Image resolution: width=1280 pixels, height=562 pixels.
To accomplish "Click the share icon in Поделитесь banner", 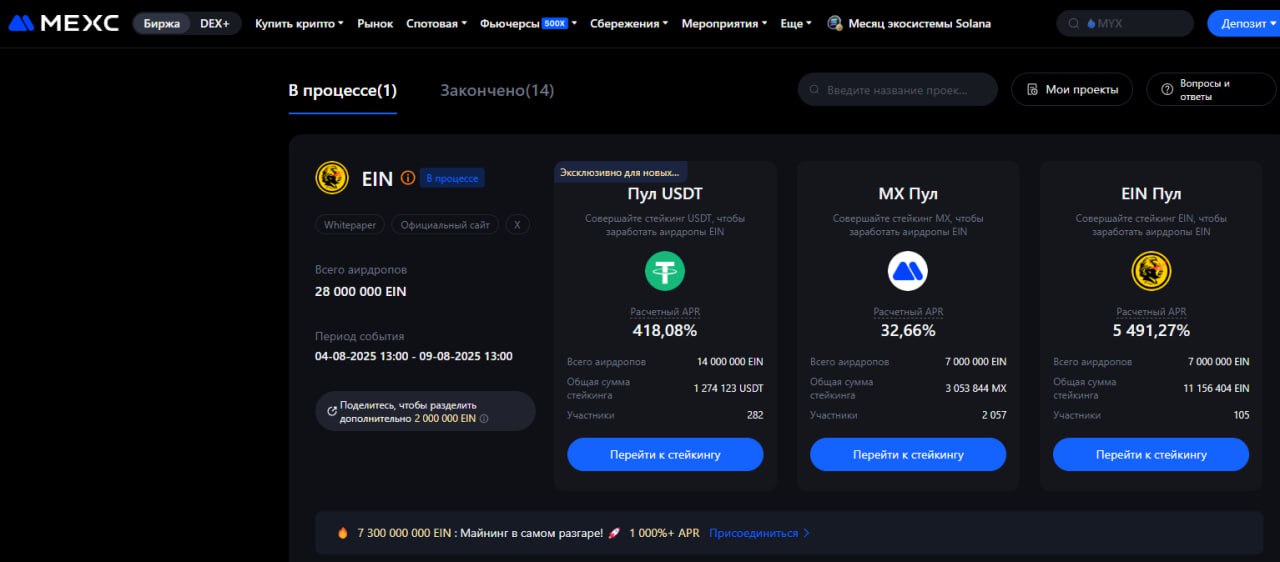I will (x=332, y=411).
